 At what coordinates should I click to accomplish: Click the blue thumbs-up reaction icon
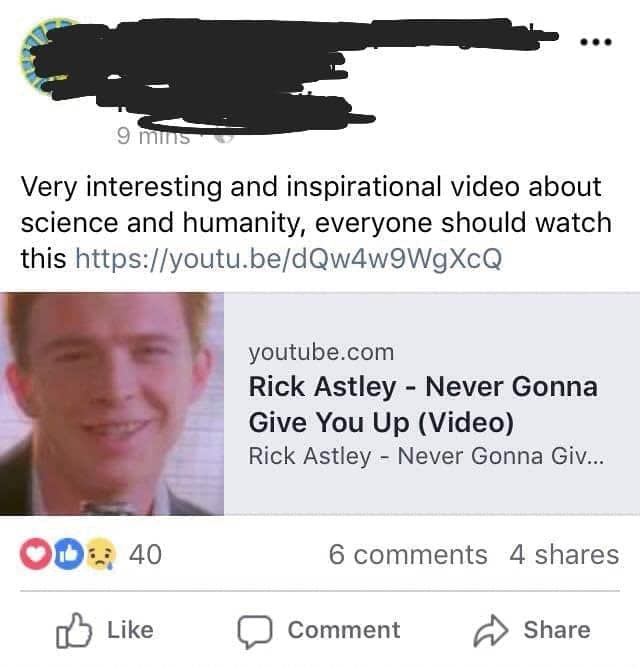pyautogui.click(x=69, y=554)
